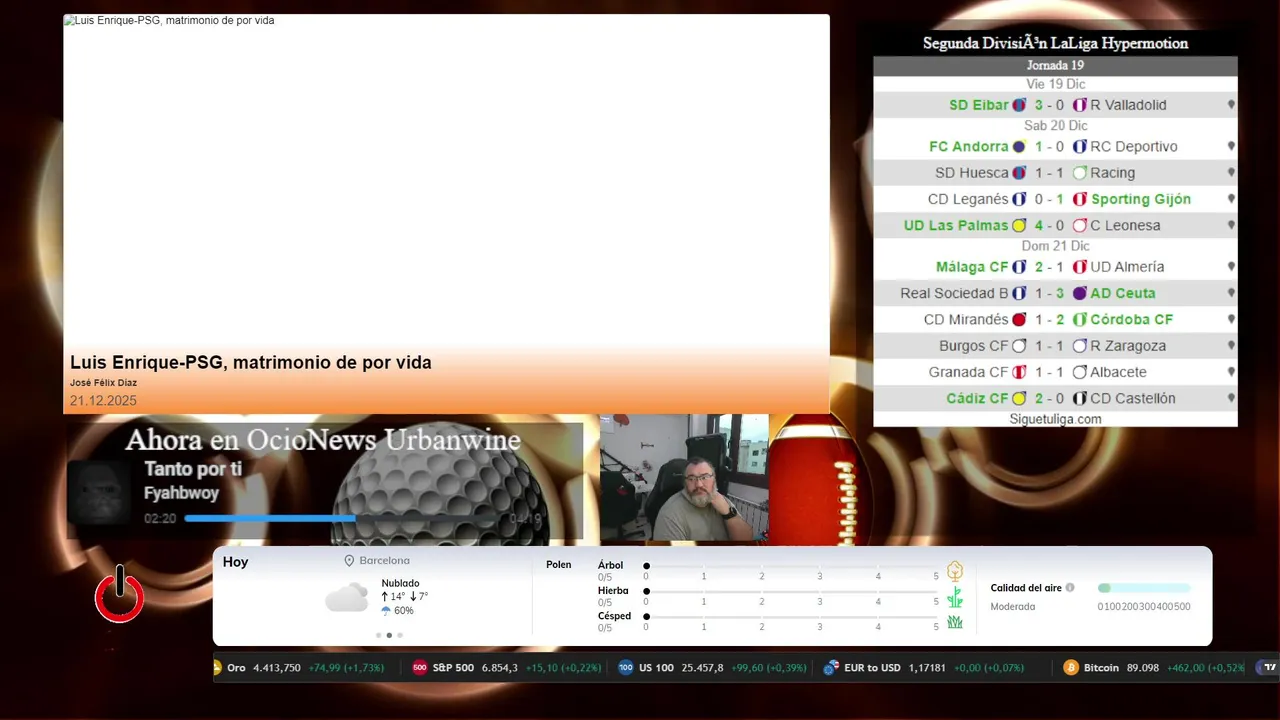1280x720 pixels.
Task: Click the Sporting Gijón team name
Action: 1141,199
